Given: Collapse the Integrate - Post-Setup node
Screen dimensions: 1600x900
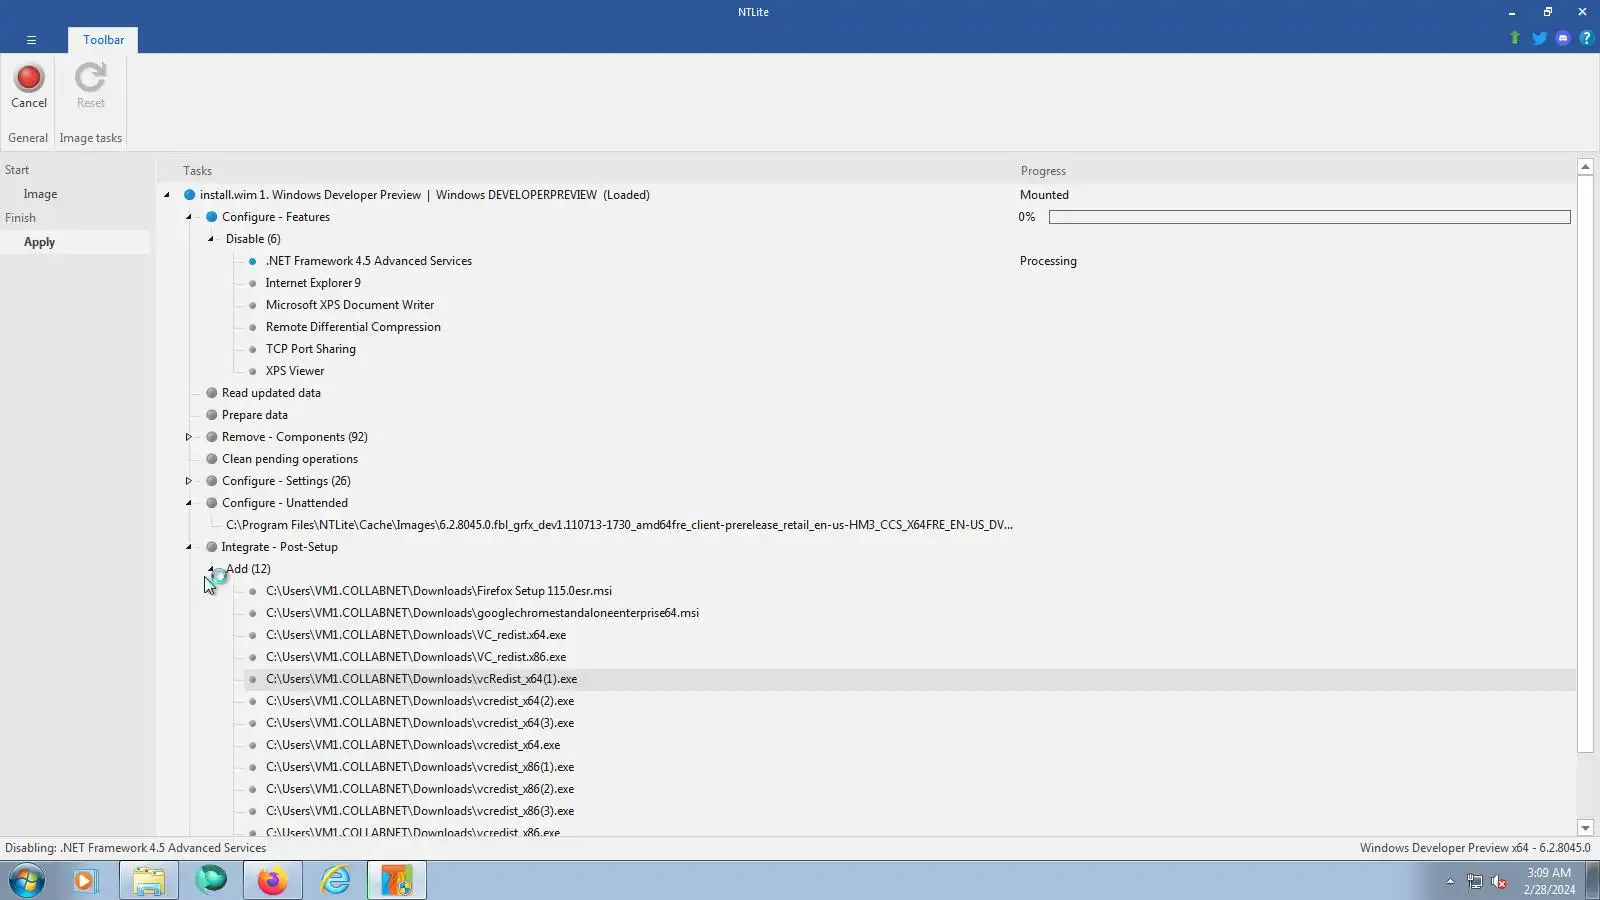Looking at the screenshot, I should click(189, 547).
